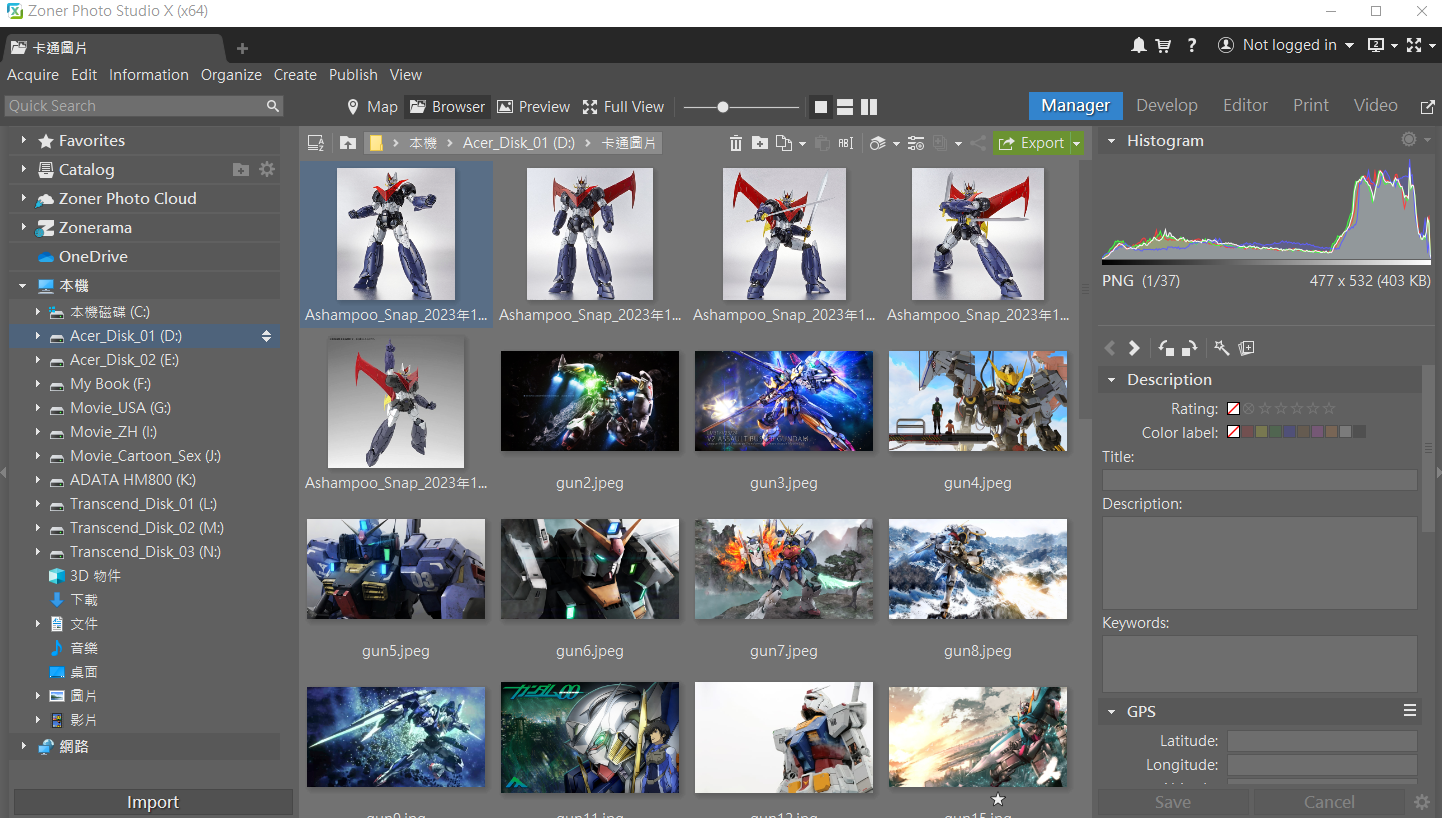The height and width of the screenshot is (818, 1442).
Task: Expand the Favorites section
Action: (x=24, y=141)
